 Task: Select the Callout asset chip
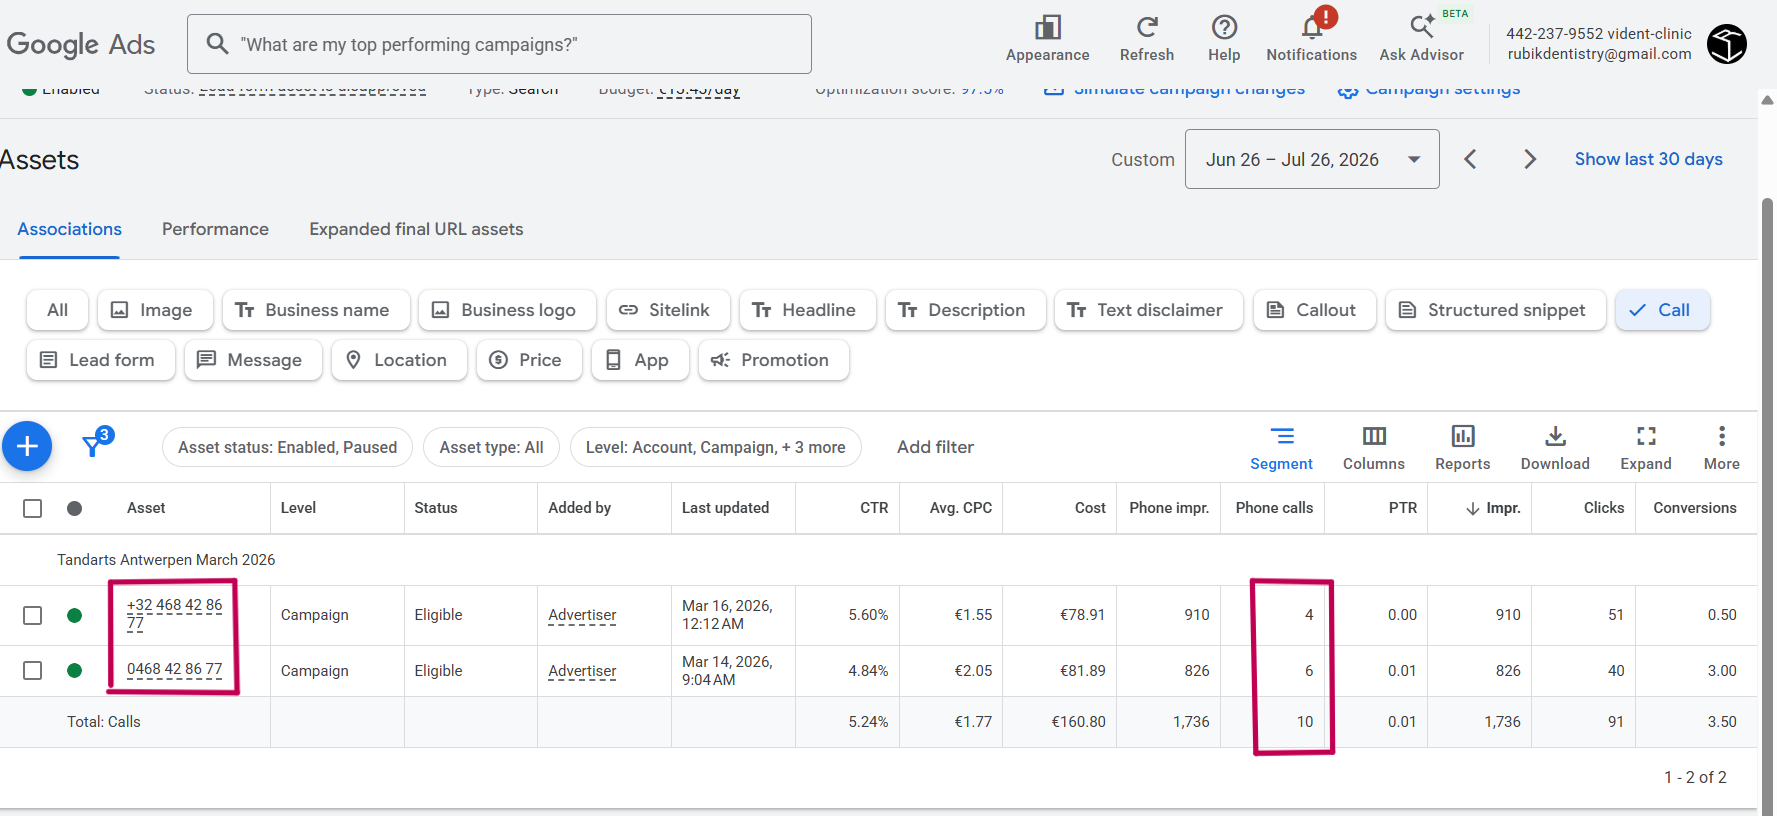click(x=1315, y=310)
